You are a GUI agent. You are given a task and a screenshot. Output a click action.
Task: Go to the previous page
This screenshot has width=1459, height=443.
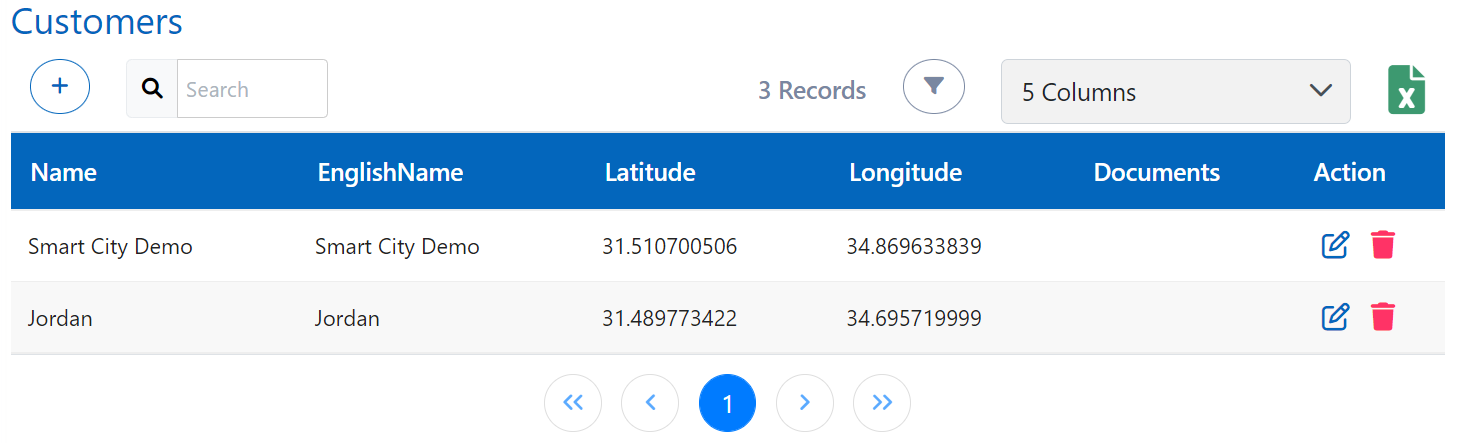[650, 403]
